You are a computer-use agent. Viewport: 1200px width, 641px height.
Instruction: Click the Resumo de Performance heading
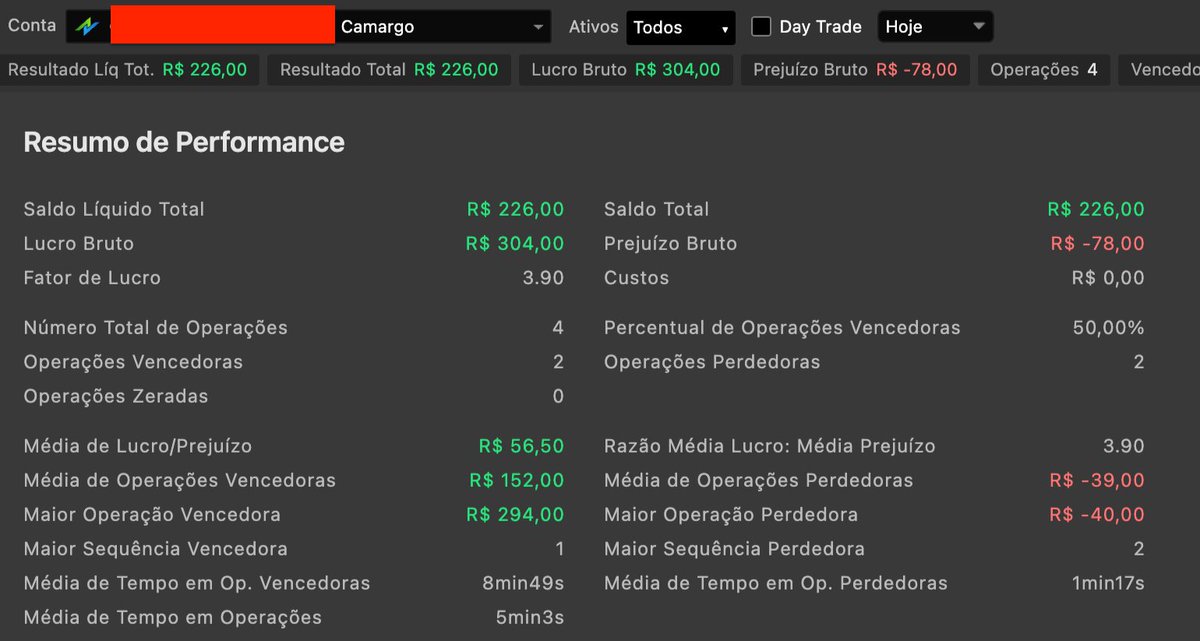(x=184, y=143)
